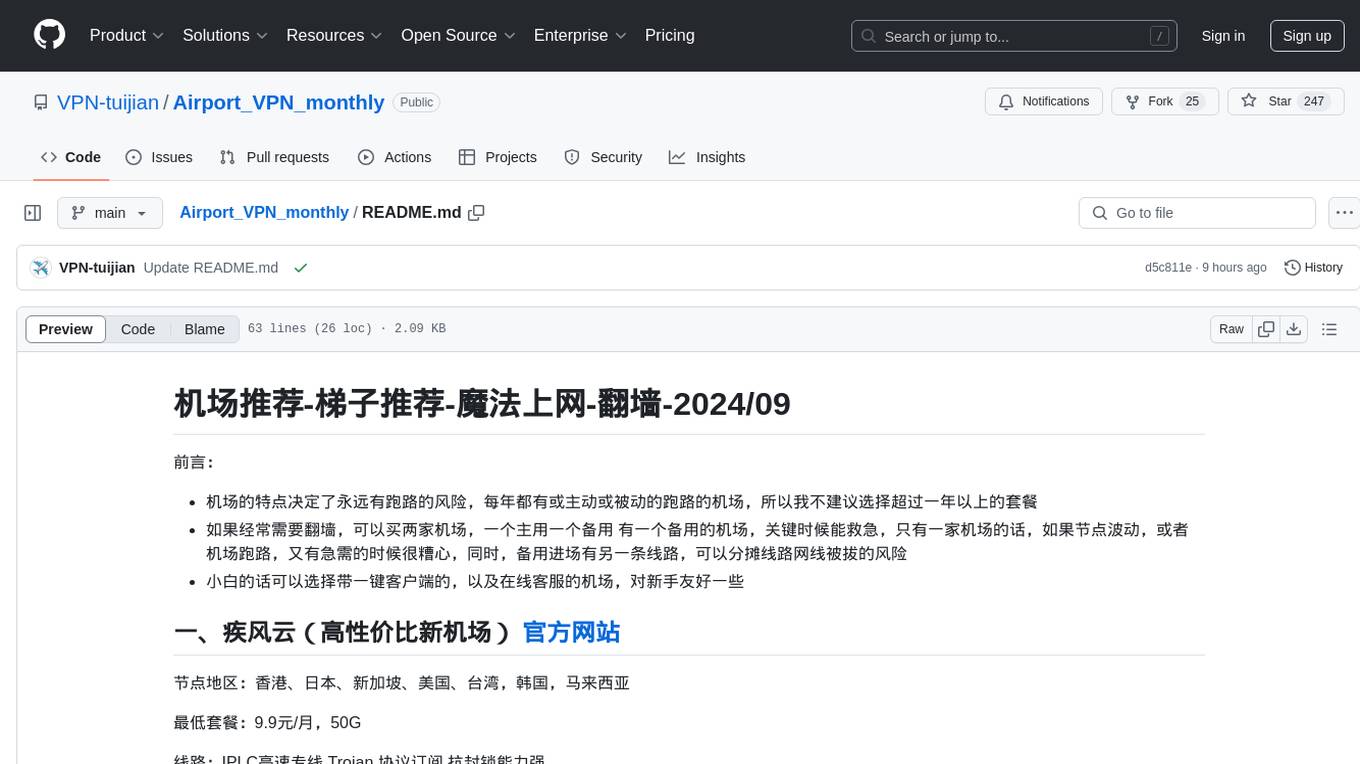Expand the Enterprise menu
Viewport: 1360px width, 764px height.
tap(580, 35)
